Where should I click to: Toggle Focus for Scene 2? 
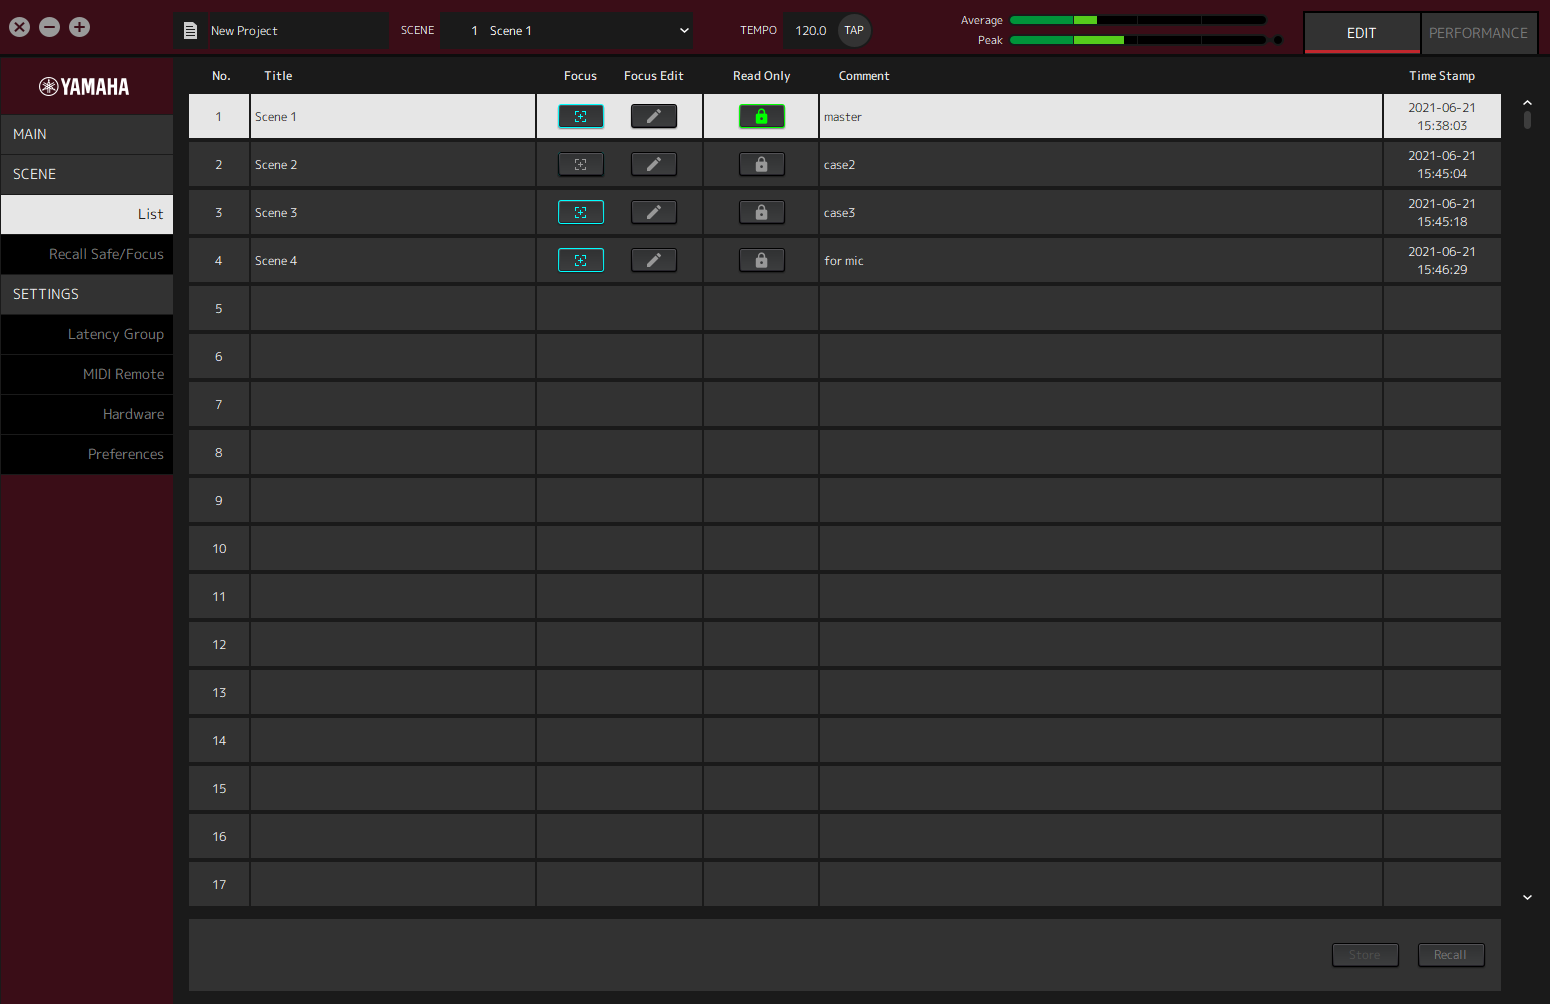(580, 164)
